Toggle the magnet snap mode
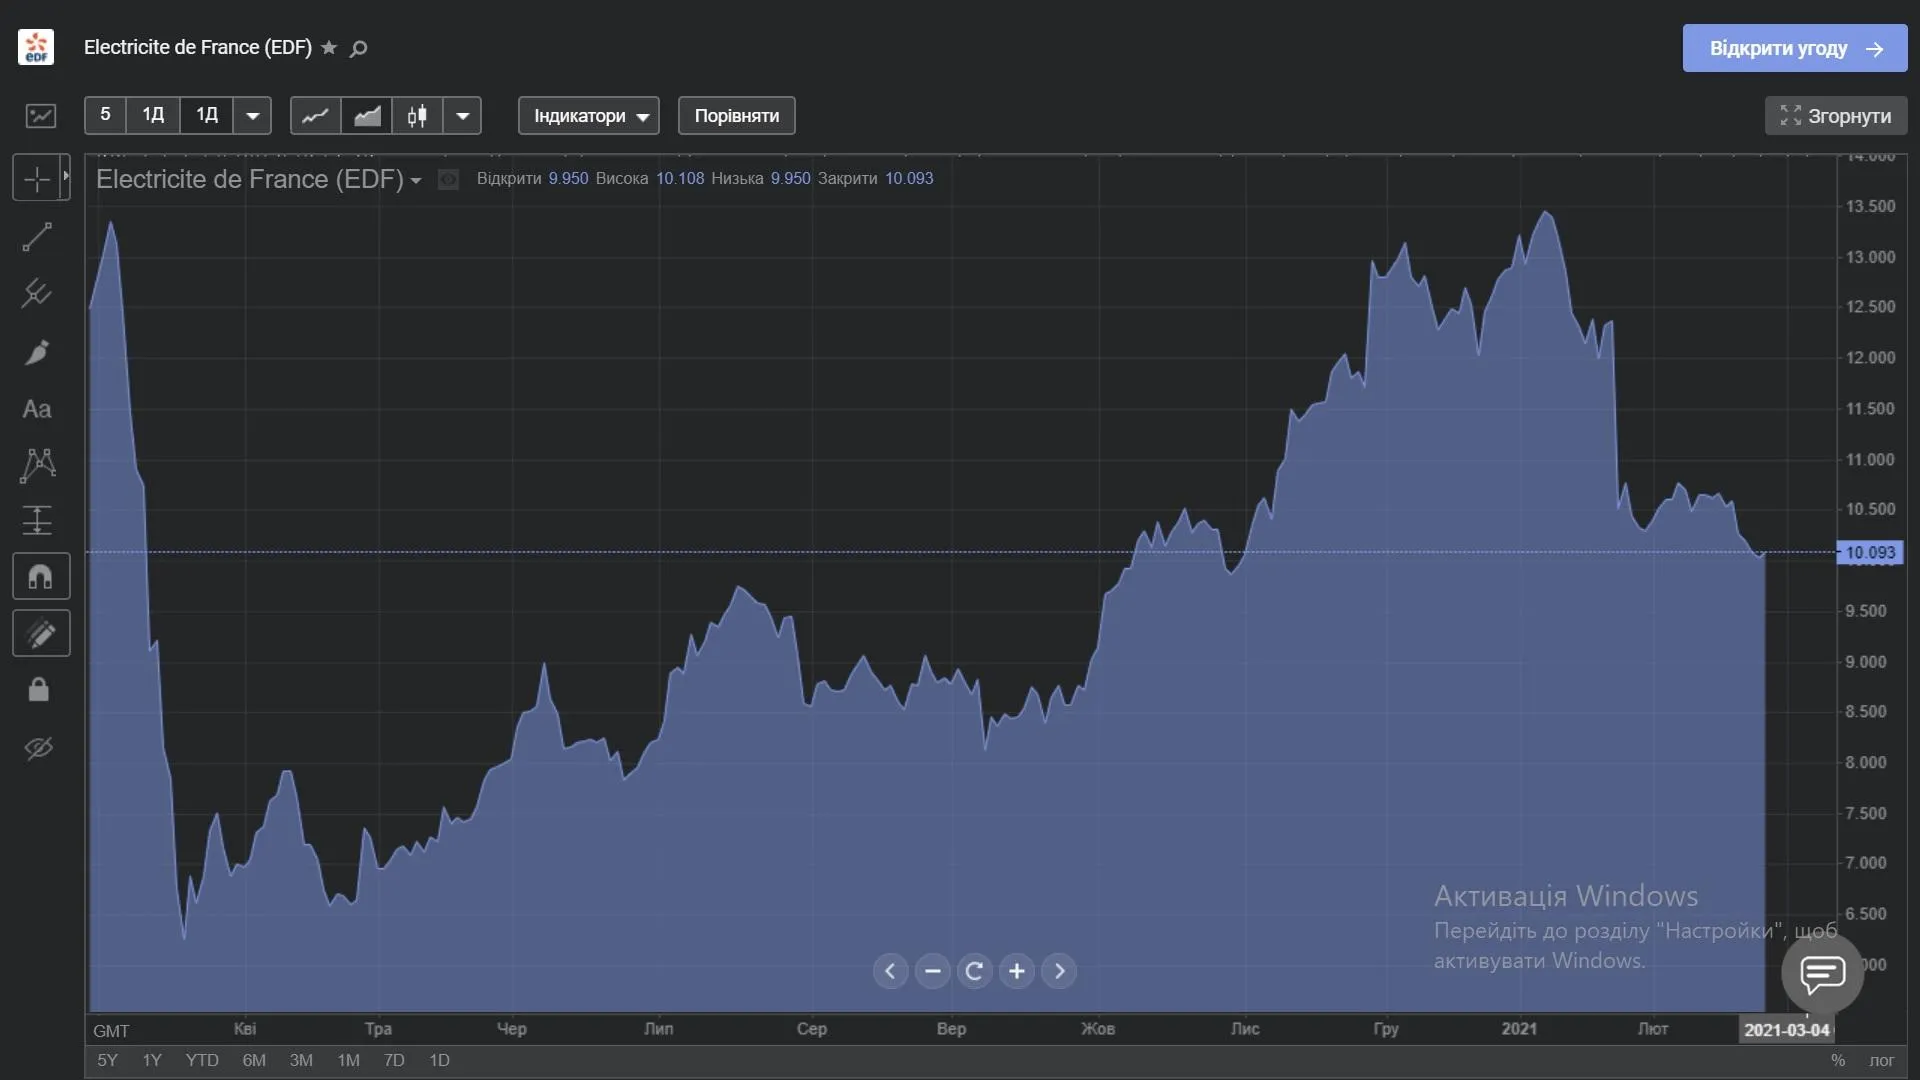The height and width of the screenshot is (1080, 1920). pos(41,577)
